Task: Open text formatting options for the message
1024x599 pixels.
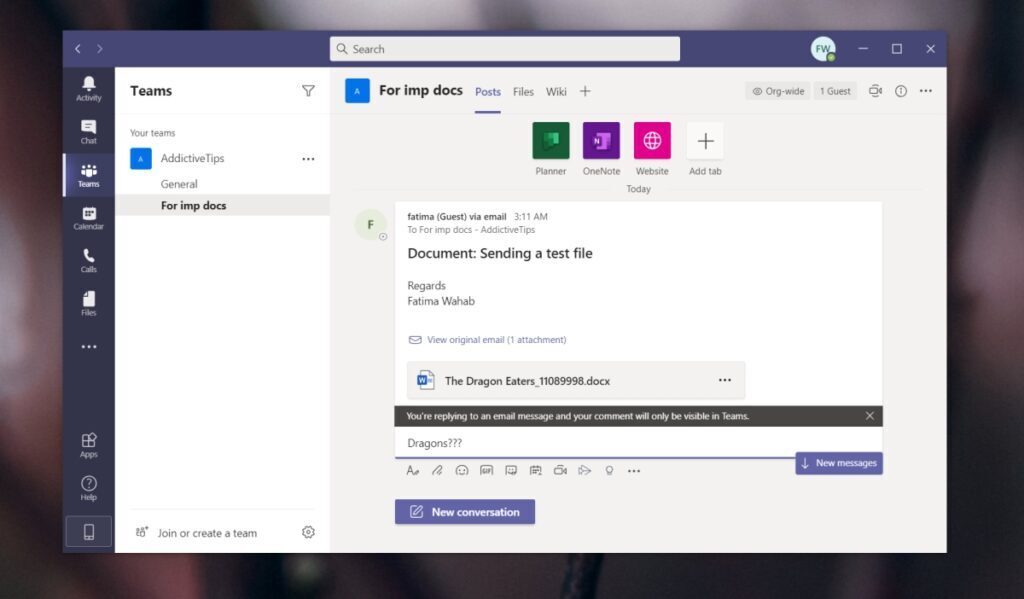Action: [x=413, y=470]
